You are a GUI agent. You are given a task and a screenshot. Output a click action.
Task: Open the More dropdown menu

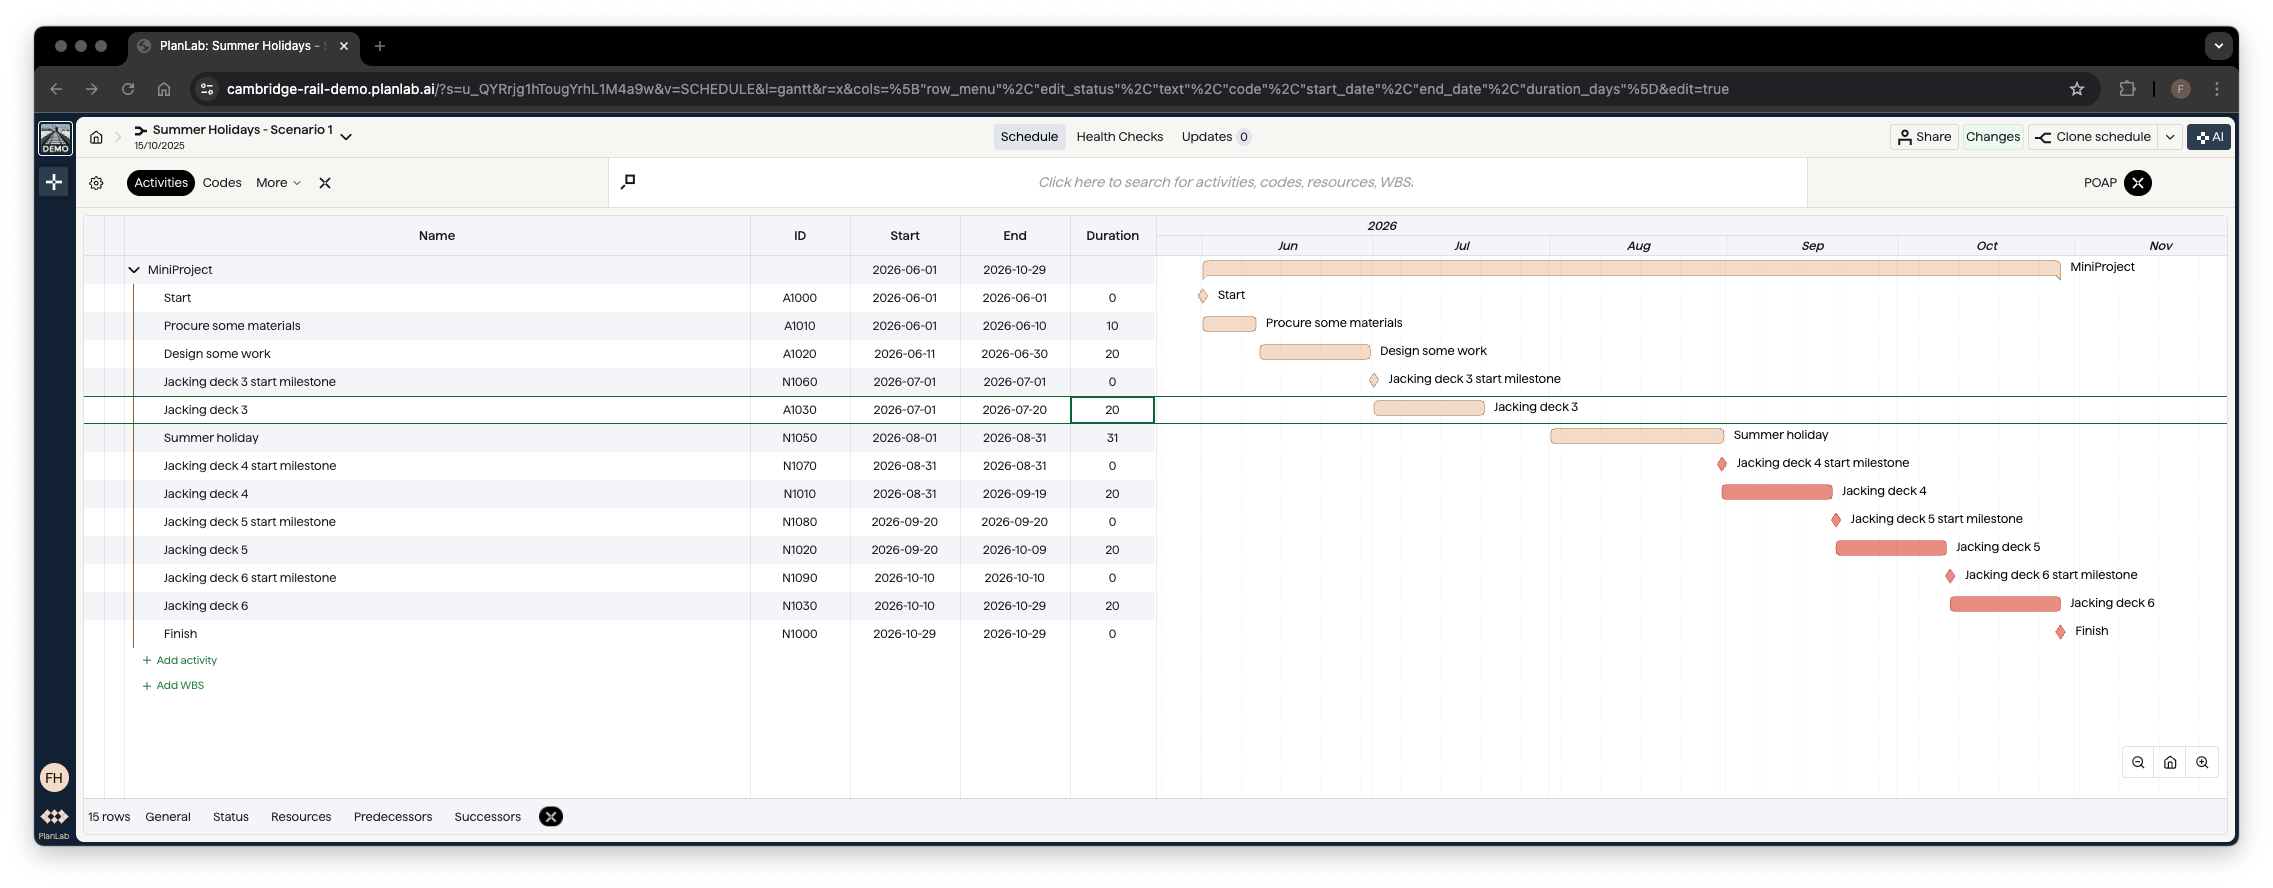278,183
